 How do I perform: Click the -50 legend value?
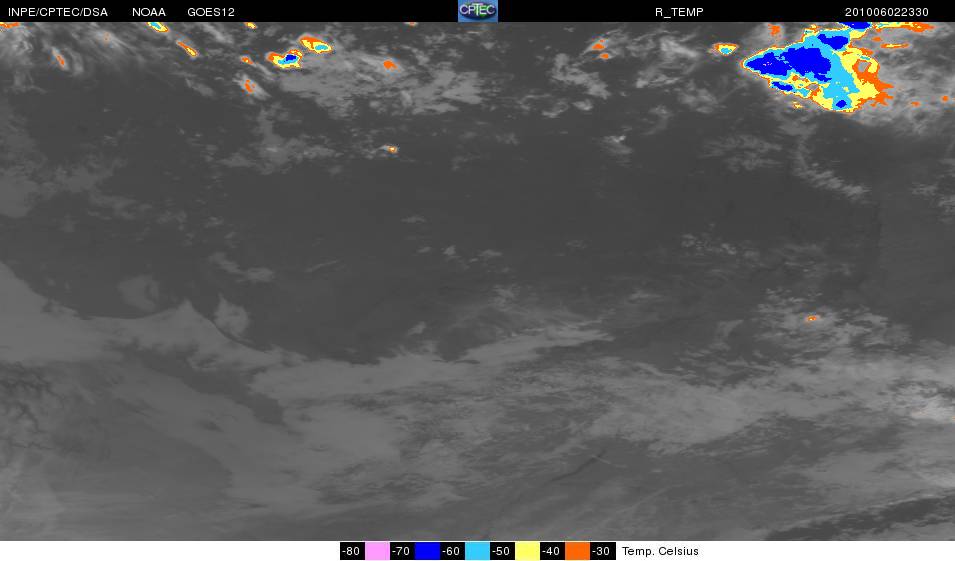tap(502, 551)
